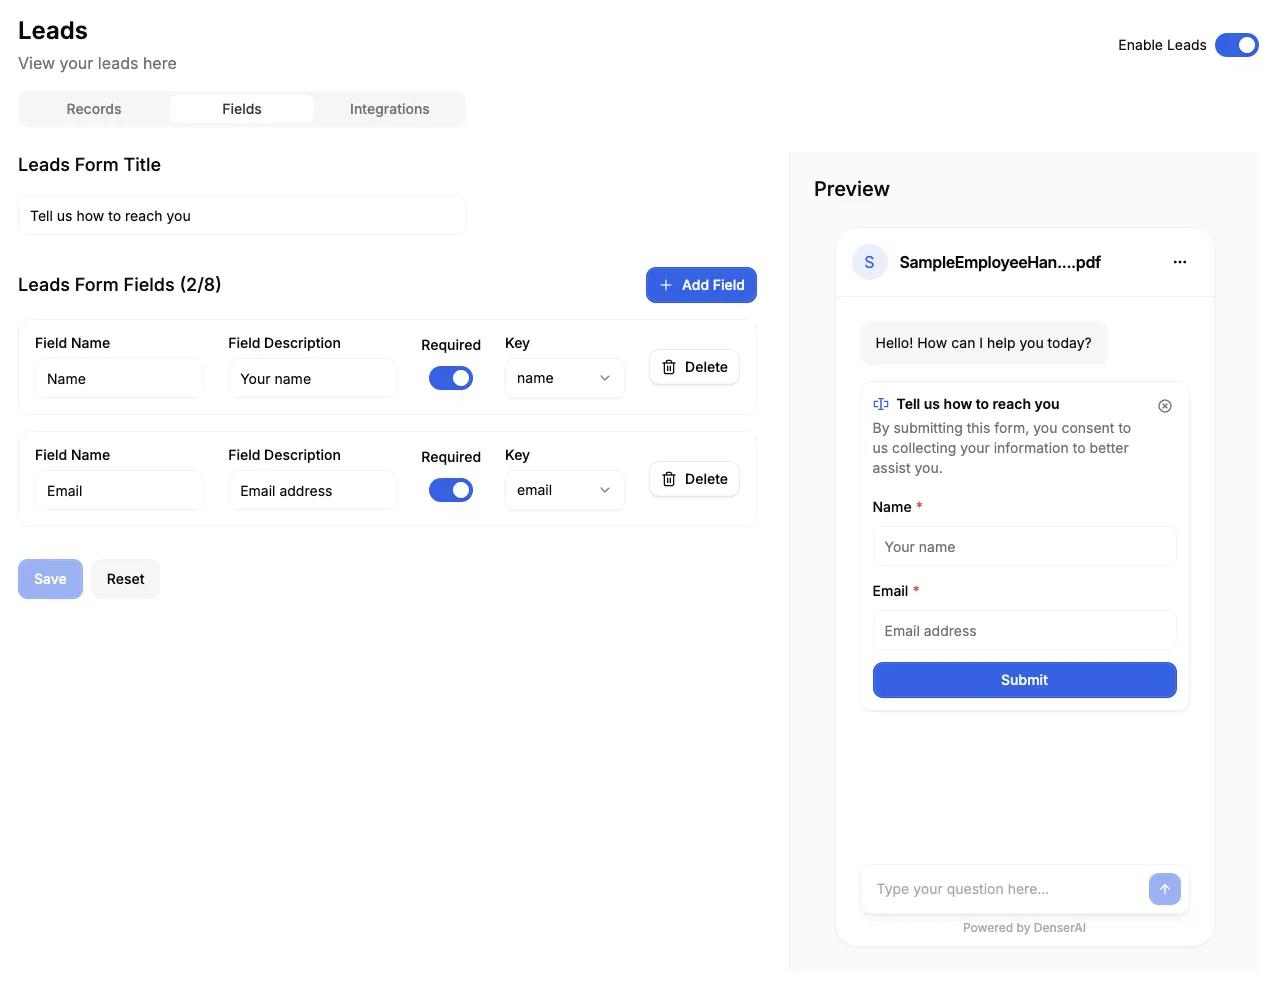Click the form icon beside preview form title
The image size is (1273, 984).
[880, 404]
